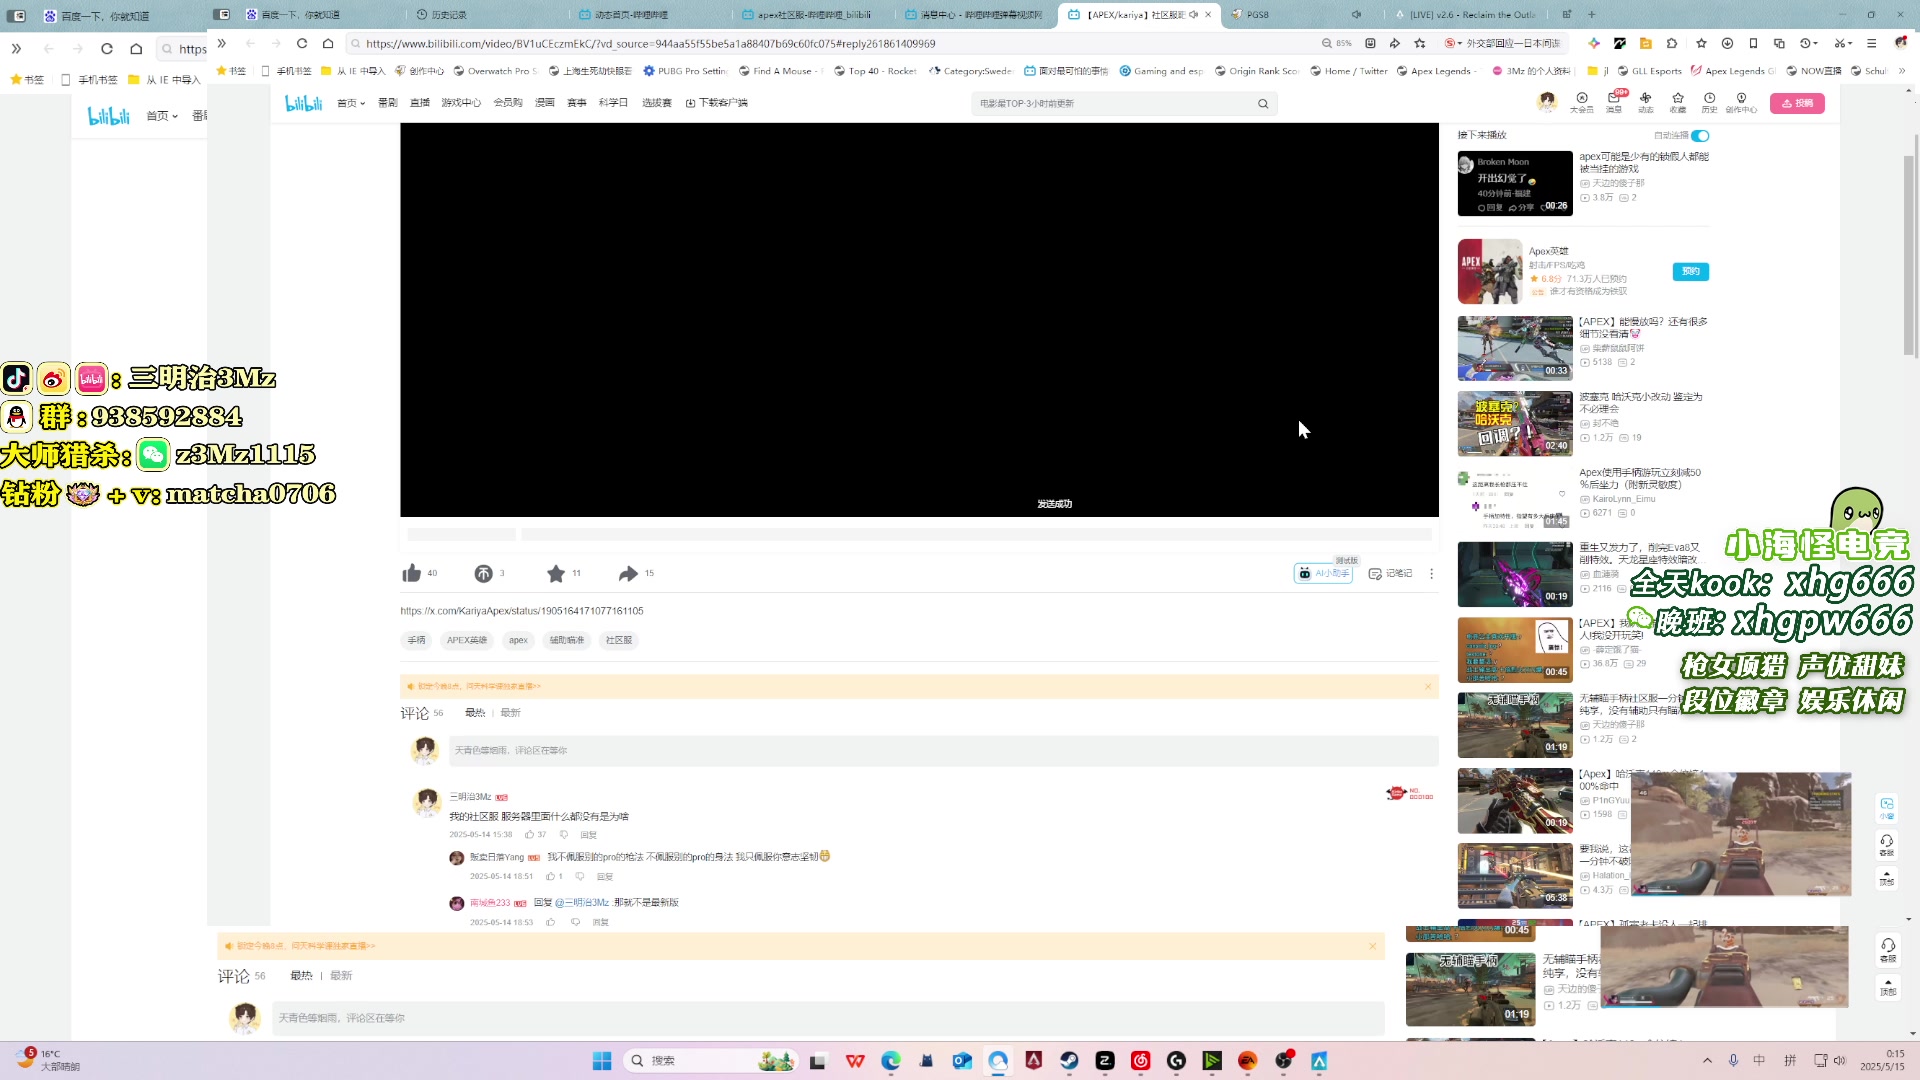
Task: Select the 辅助瞄准 tag
Action: pyautogui.click(x=567, y=640)
